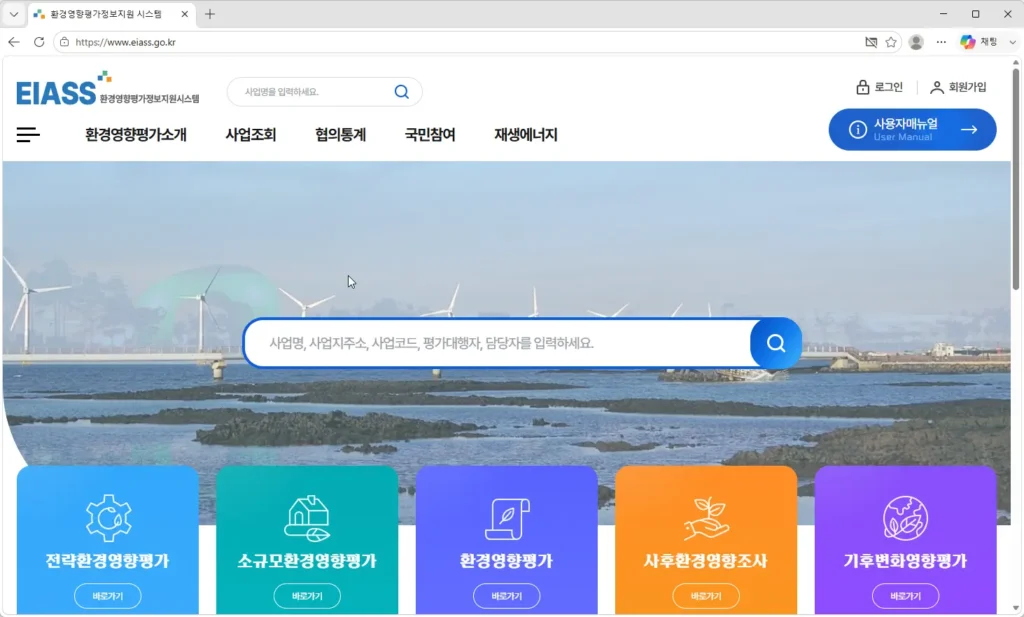
Task: Open browser settings three-dot menu
Action: pos(941,42)
